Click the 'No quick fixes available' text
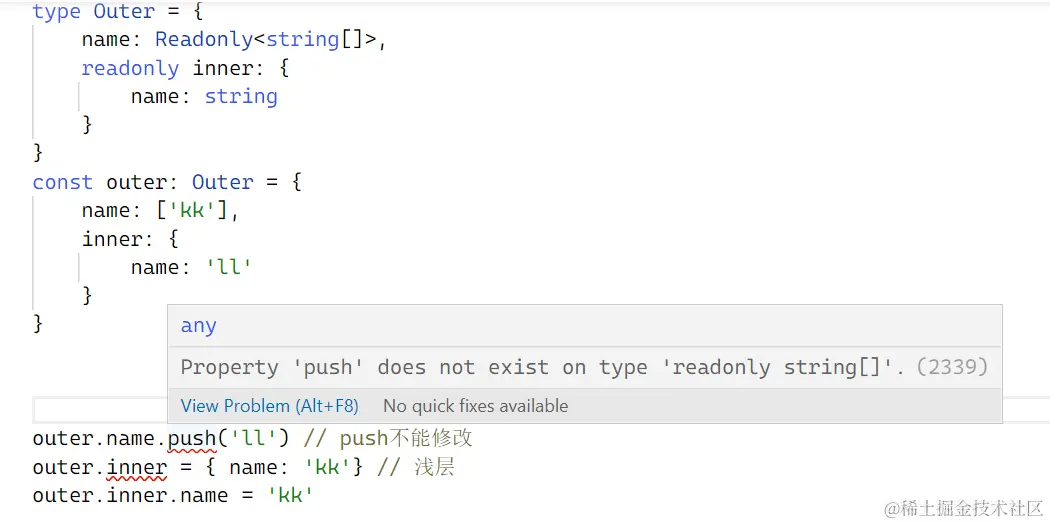This screenshot has height=525, width=1050. (475, 406)
